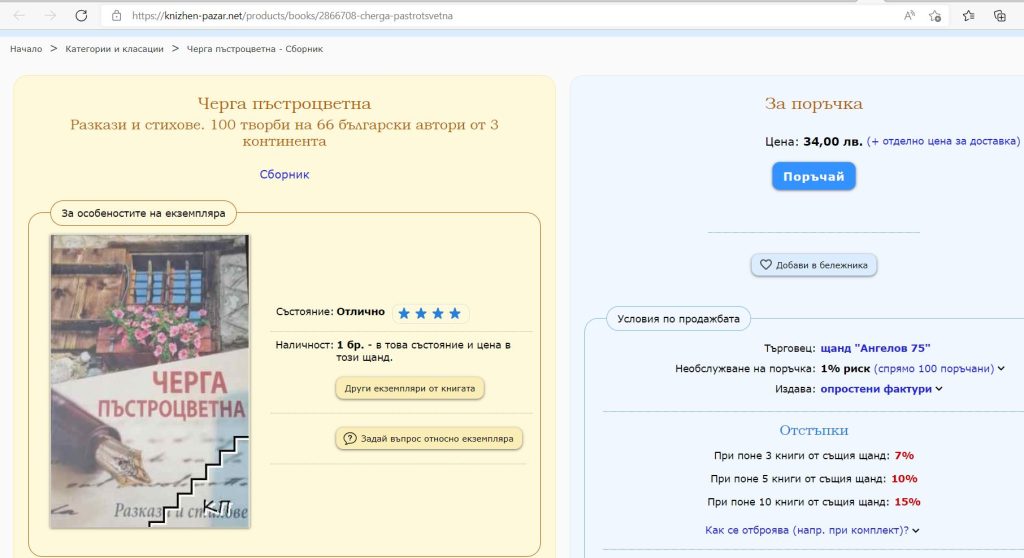The width and height of the screenshot is (1024, 558).
Task: Open the Favorites list icon
Action: point(968,16)
